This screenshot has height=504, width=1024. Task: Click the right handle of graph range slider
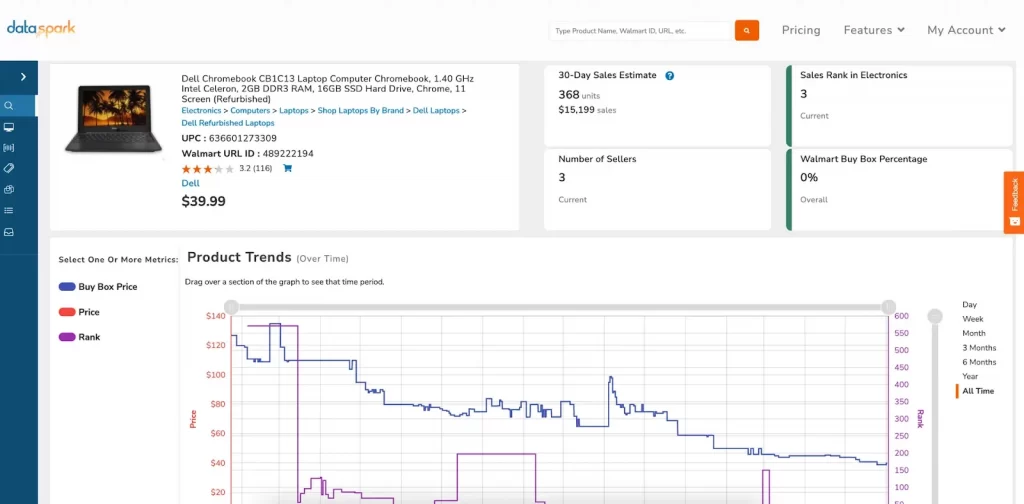tap(887, 306)
